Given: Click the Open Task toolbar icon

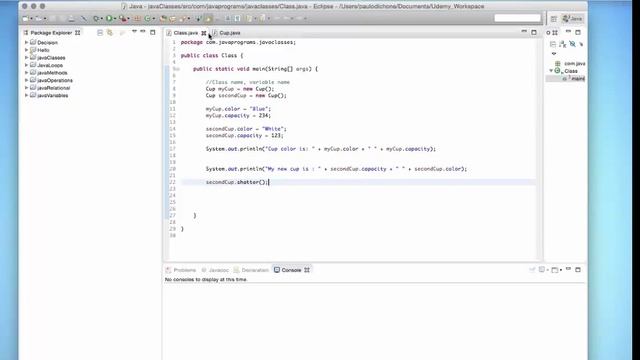Looking at the screenshot, I should [173, 18].
